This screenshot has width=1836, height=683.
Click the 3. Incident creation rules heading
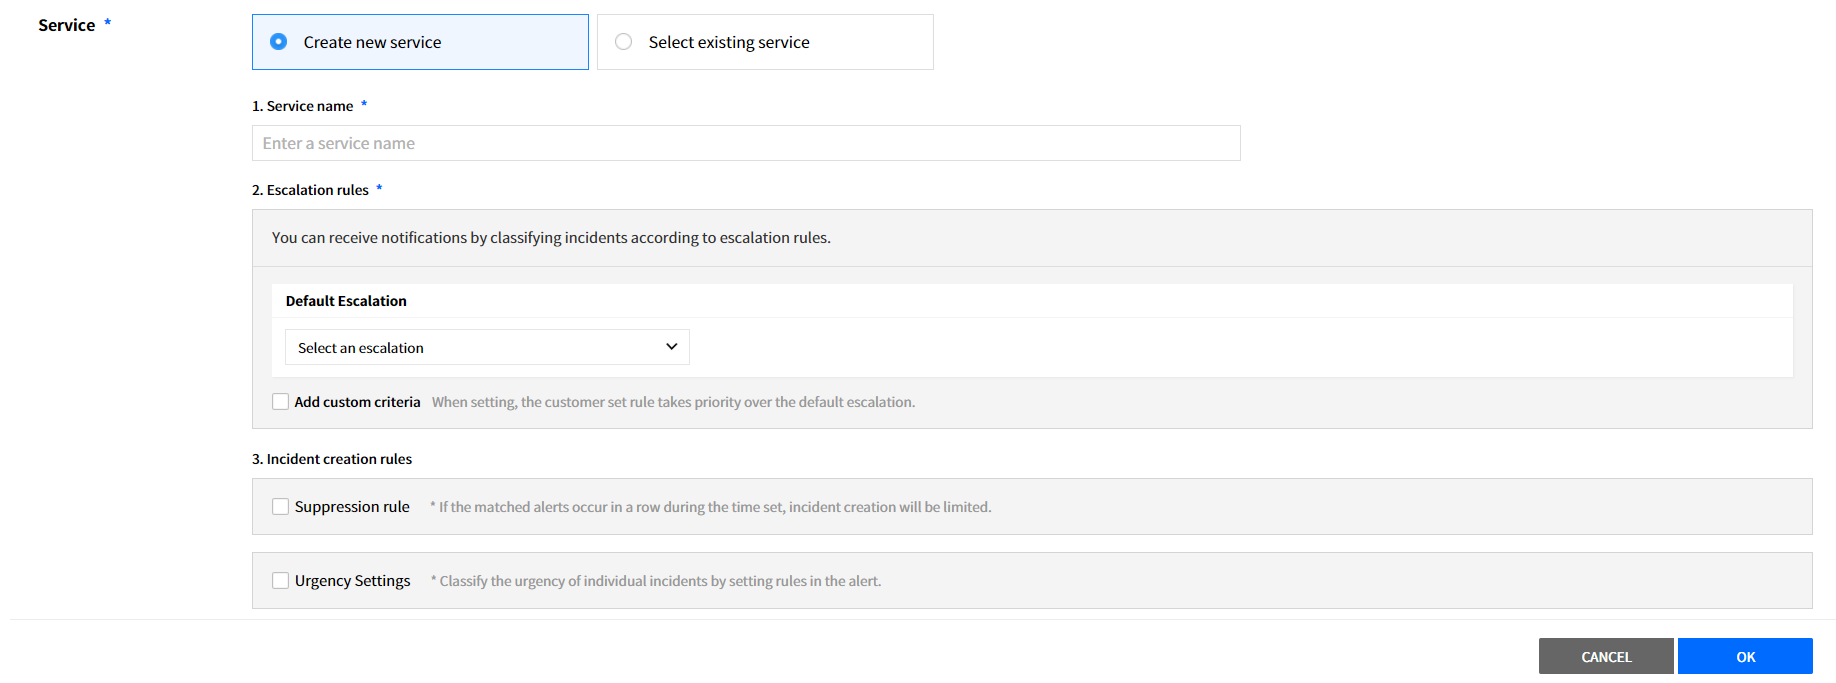(x=332, y=459)
